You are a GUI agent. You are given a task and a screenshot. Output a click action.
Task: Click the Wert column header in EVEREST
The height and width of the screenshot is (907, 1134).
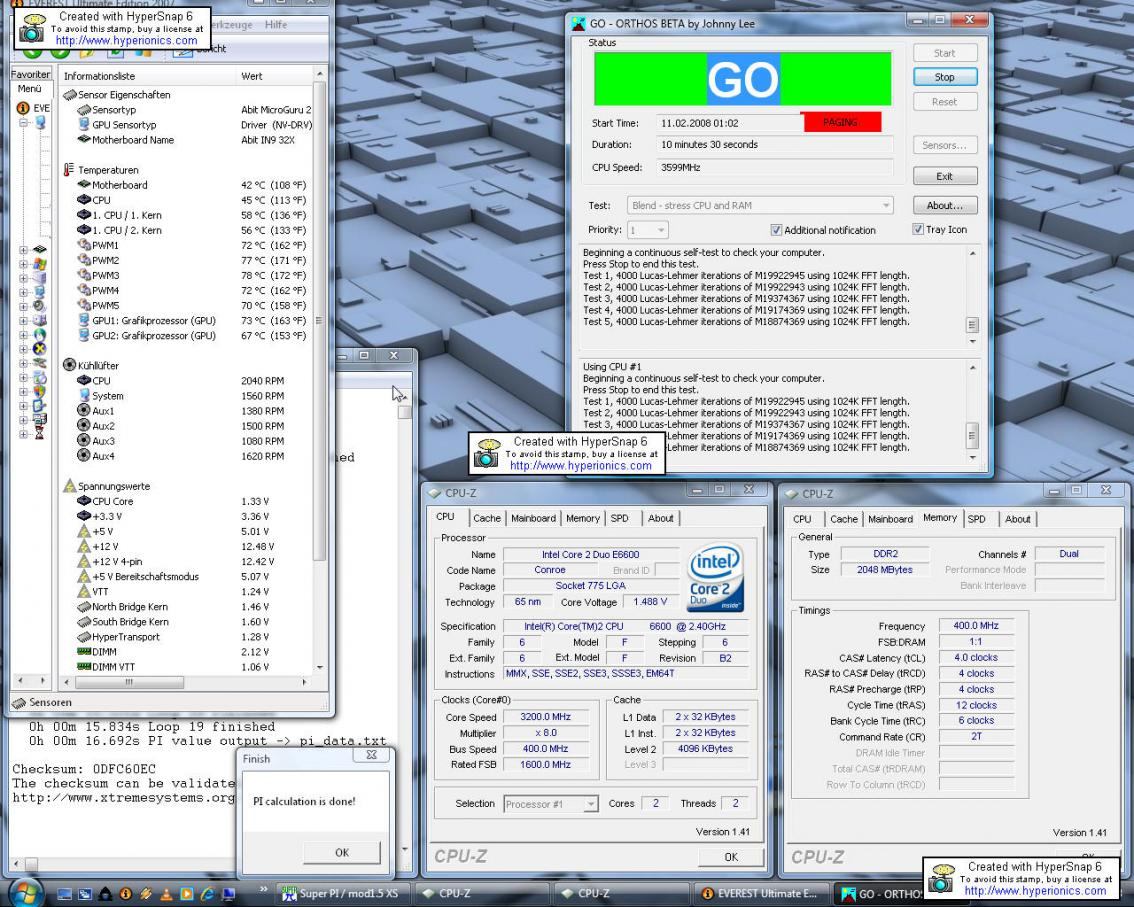point(275,75)
